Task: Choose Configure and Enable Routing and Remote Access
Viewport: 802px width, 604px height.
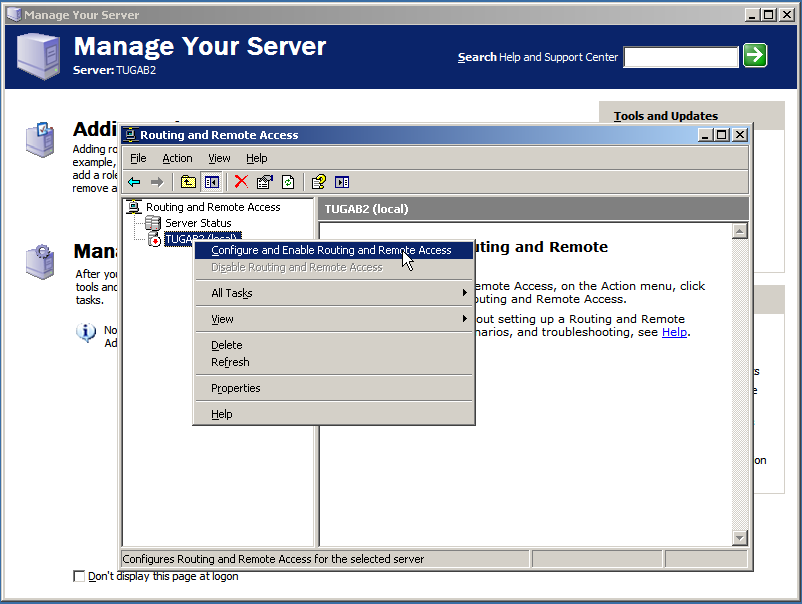Action: [x=331, y=250]
